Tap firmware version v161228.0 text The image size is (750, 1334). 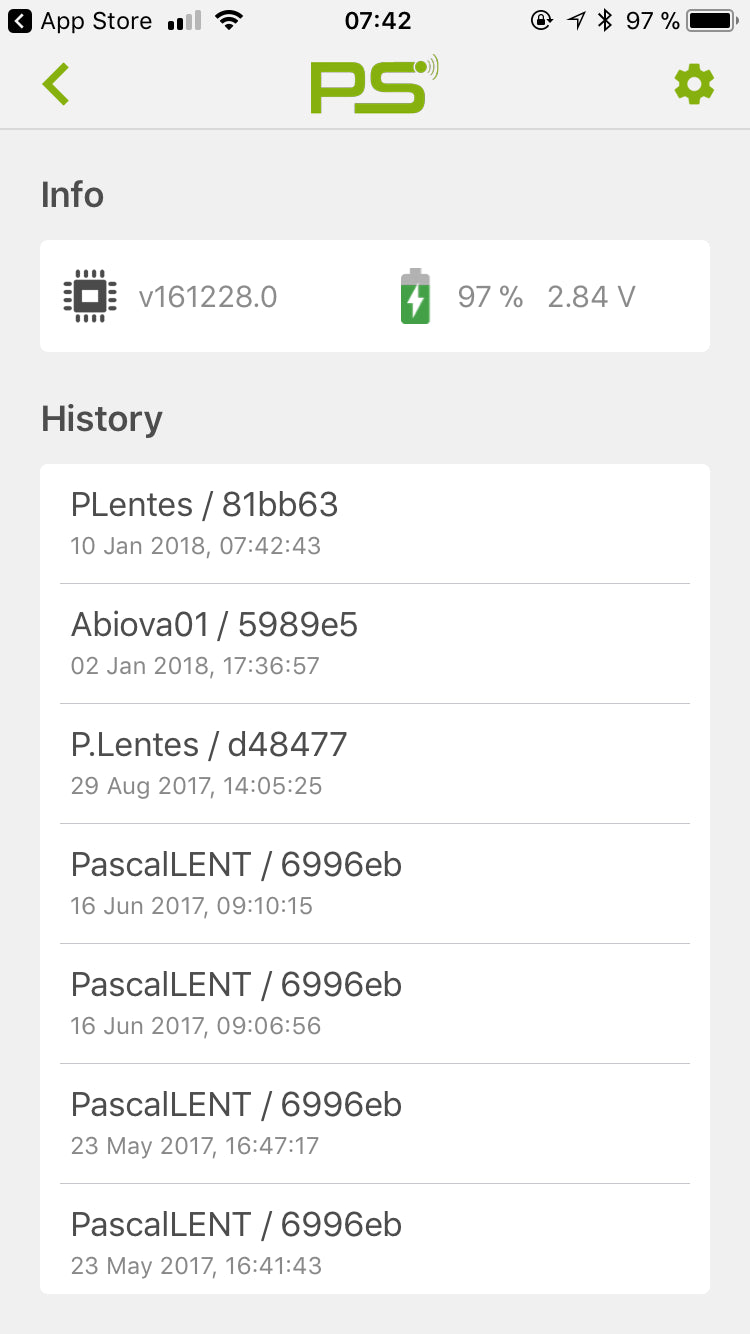pyautogui.click(x=208, y=297)
